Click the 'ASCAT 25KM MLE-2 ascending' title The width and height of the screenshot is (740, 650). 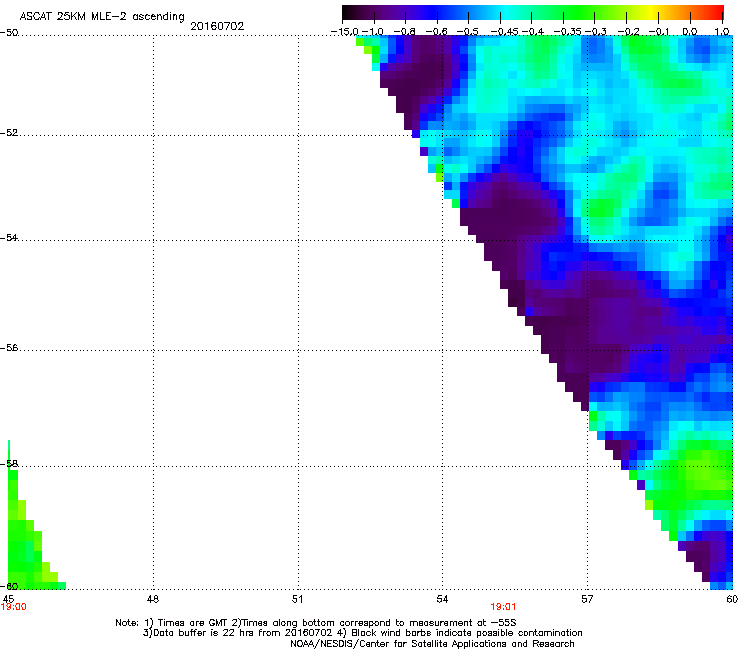coord(102,16)
